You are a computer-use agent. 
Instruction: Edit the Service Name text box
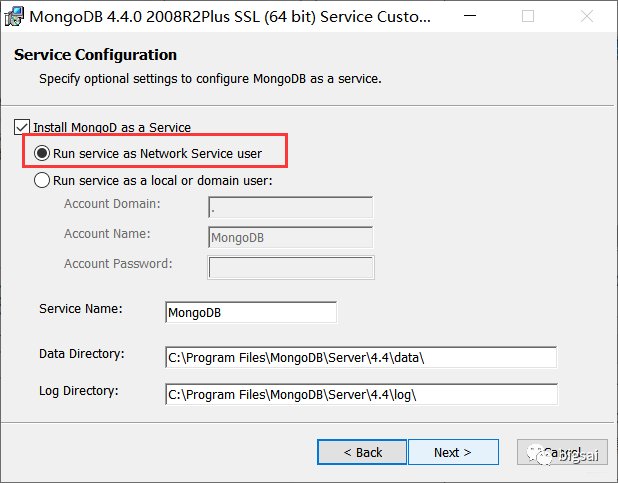coord(251,312)
